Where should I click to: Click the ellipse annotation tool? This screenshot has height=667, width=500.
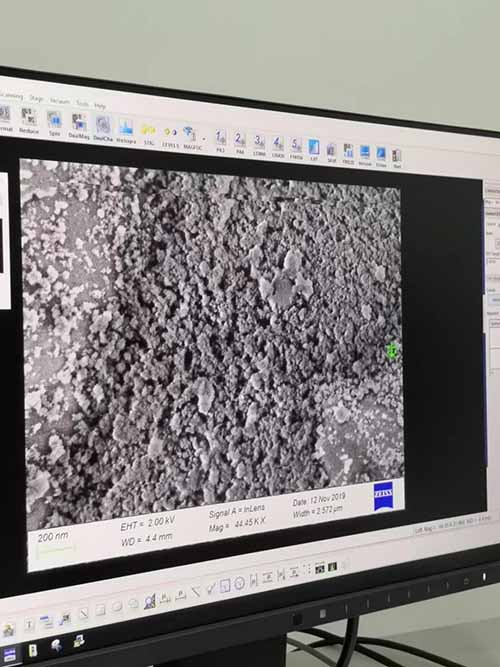[117, 607]
